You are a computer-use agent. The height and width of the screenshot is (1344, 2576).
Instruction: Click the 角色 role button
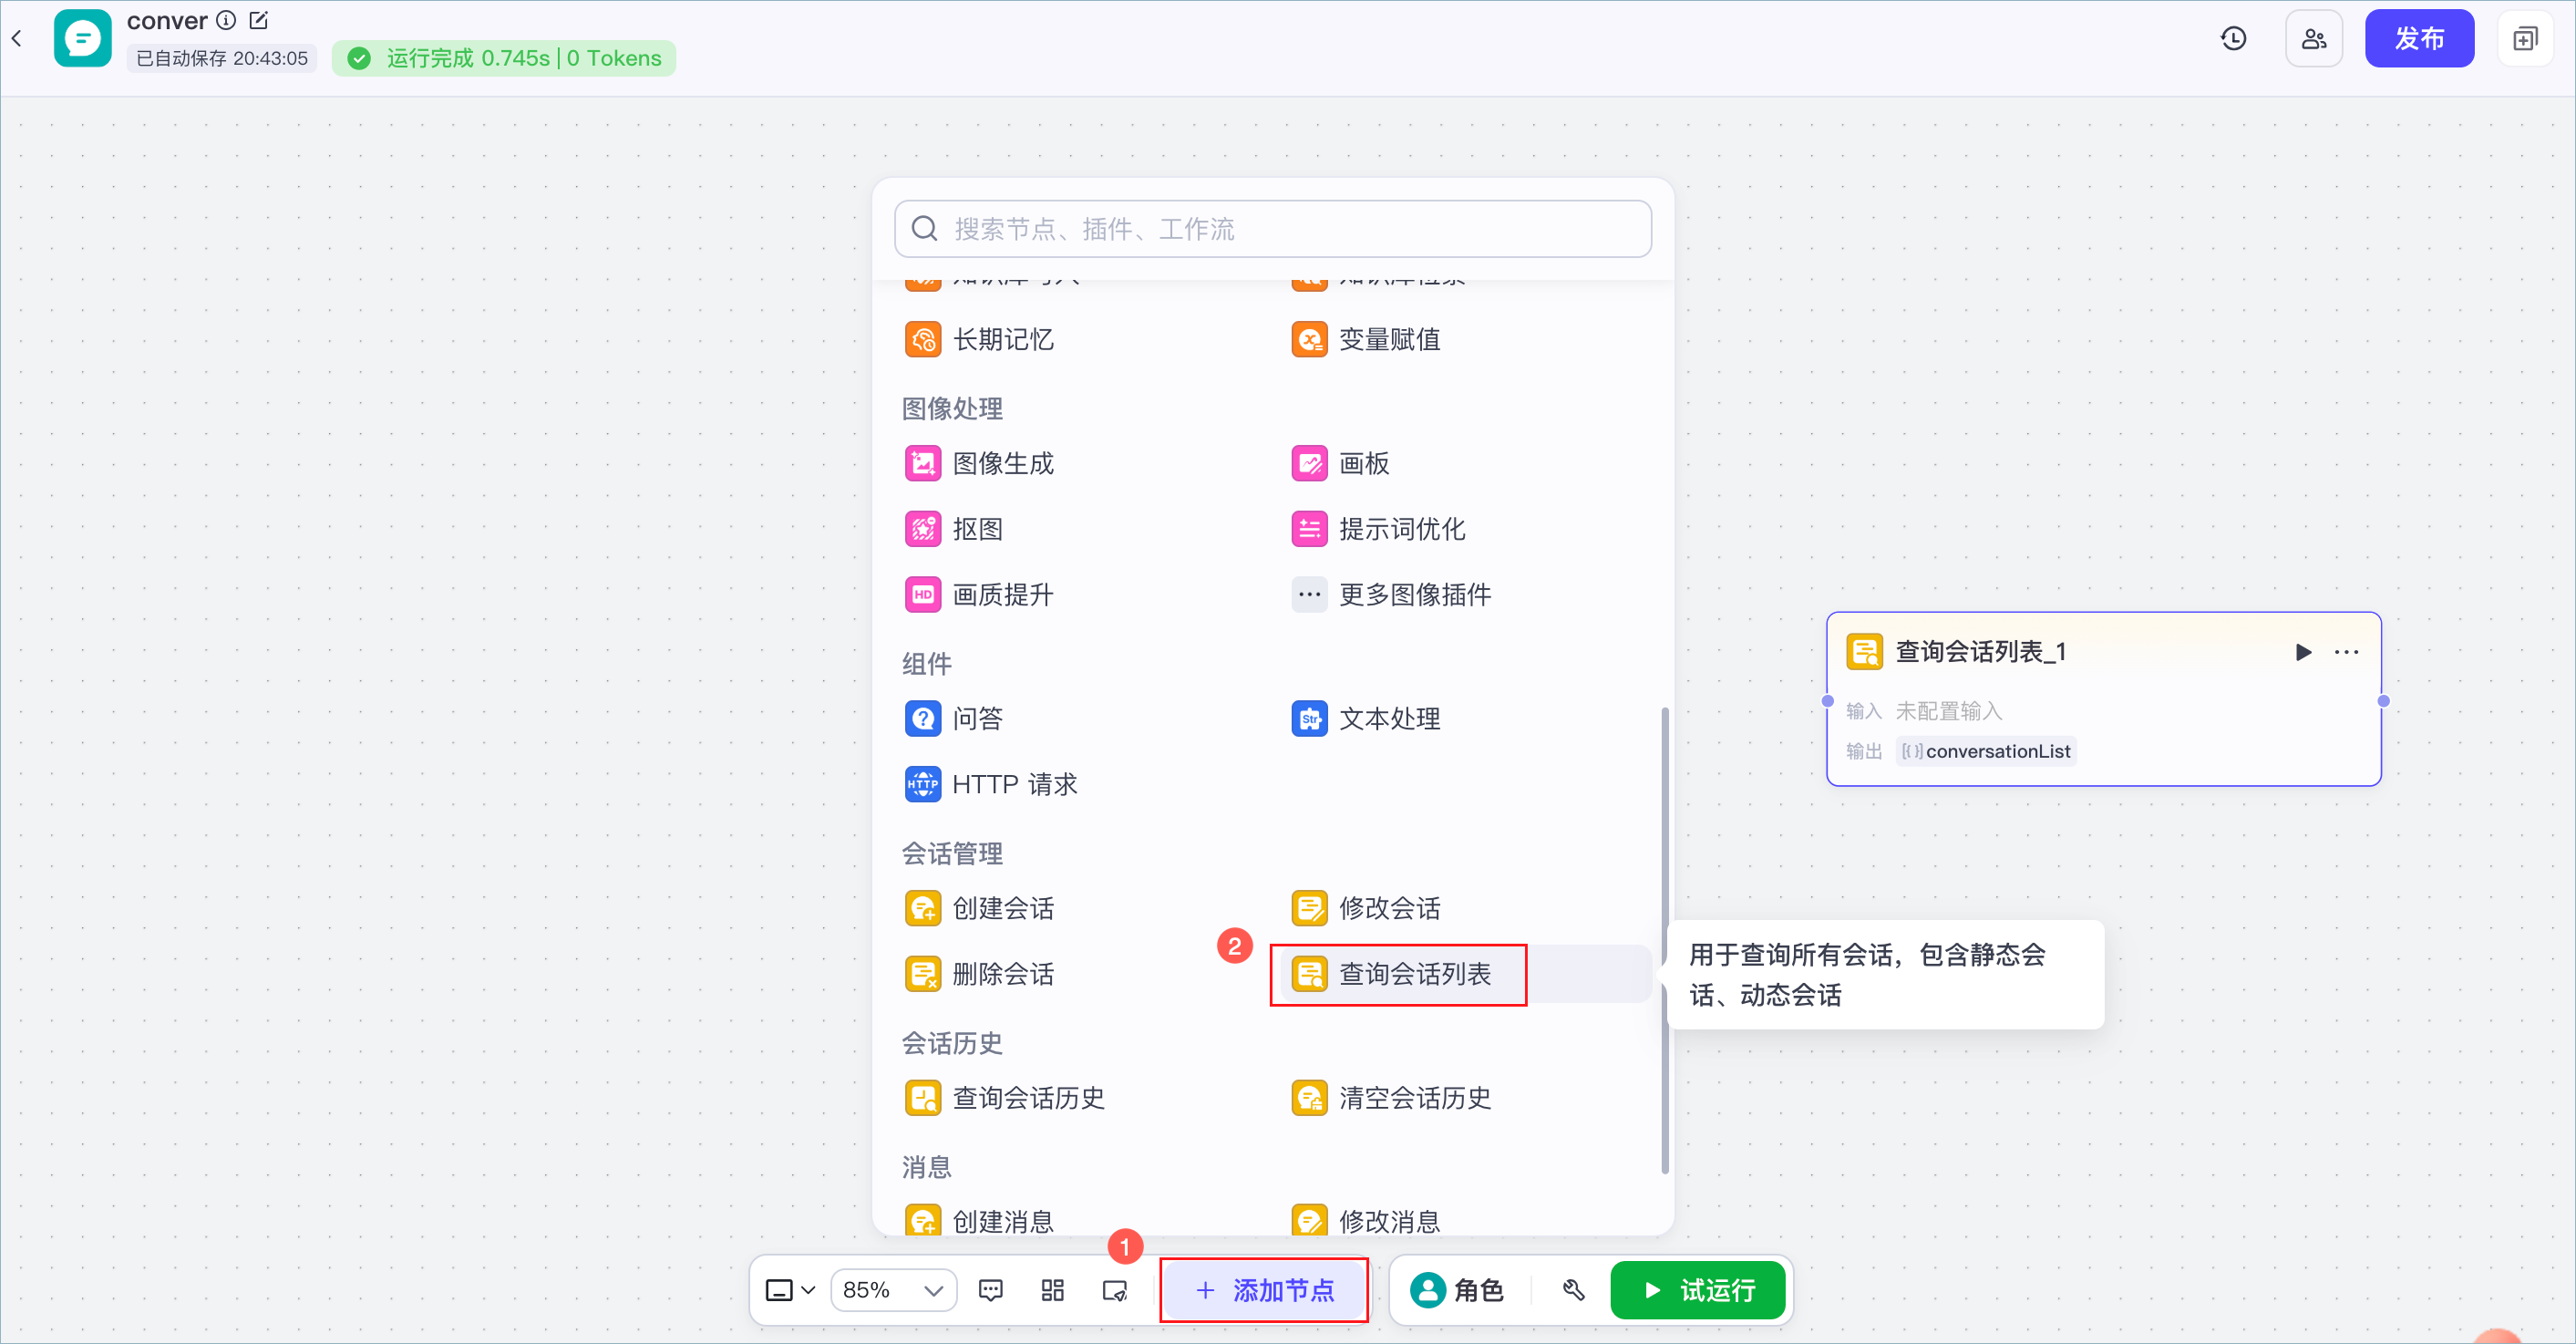coord(1458,1290)
